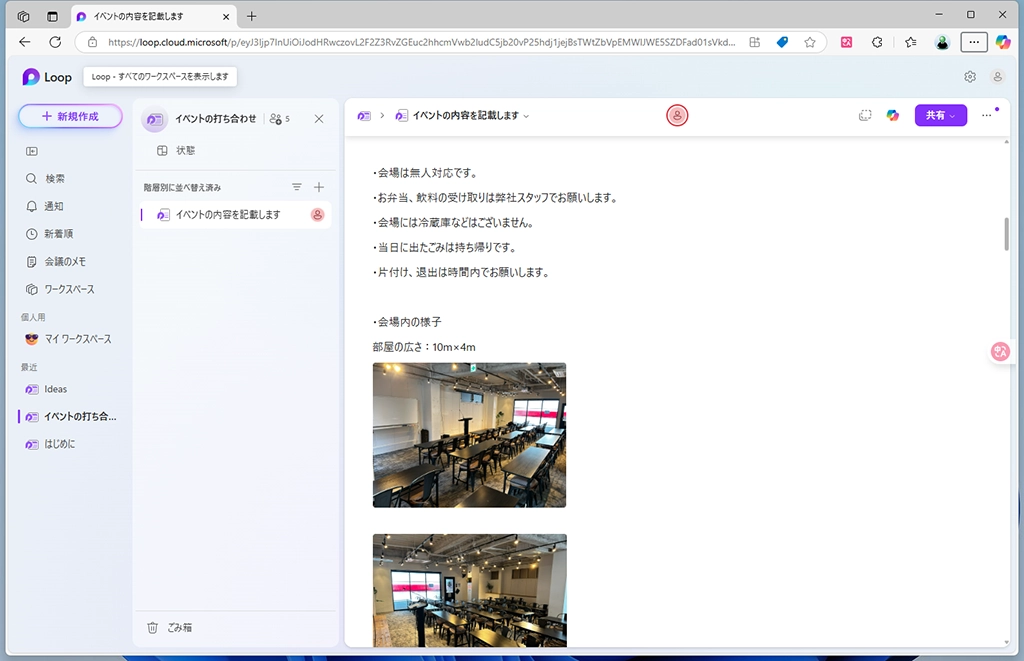This screenshot has height=661, width=1024.
Task: Open the tab actions menu icon
Action: pyautogui.click(x=52, y=16)
